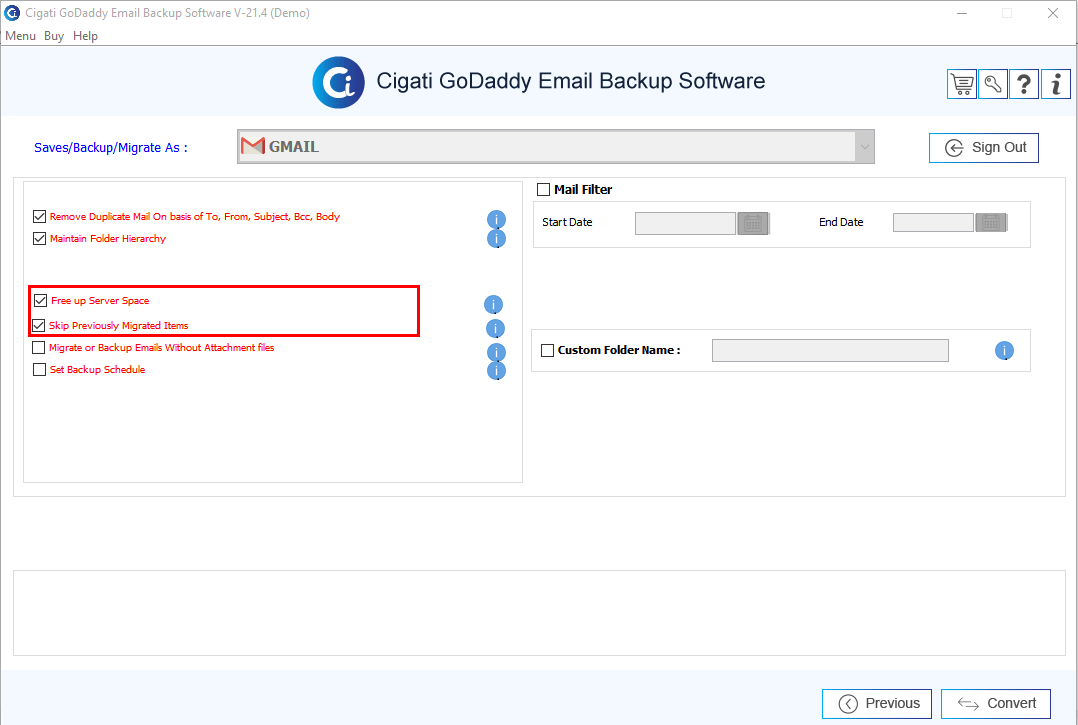Open the Help menu
1078x725 pixels.
85,36
